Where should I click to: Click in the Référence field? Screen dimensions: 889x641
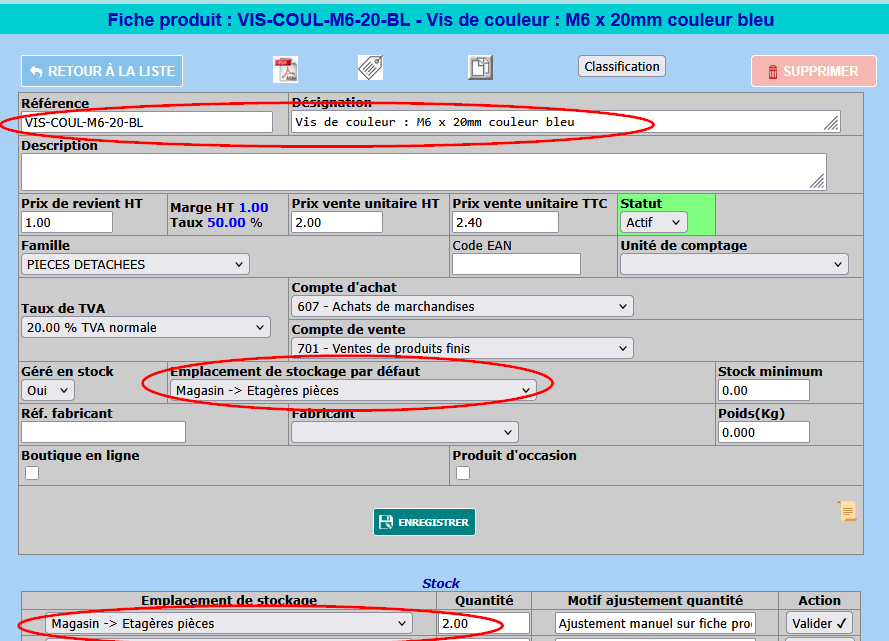147,122
